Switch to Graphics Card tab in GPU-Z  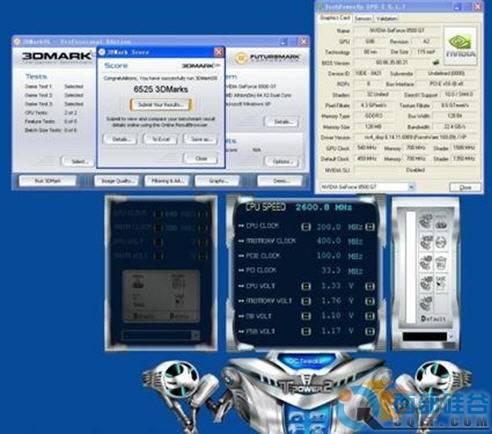tap(335, 18)
